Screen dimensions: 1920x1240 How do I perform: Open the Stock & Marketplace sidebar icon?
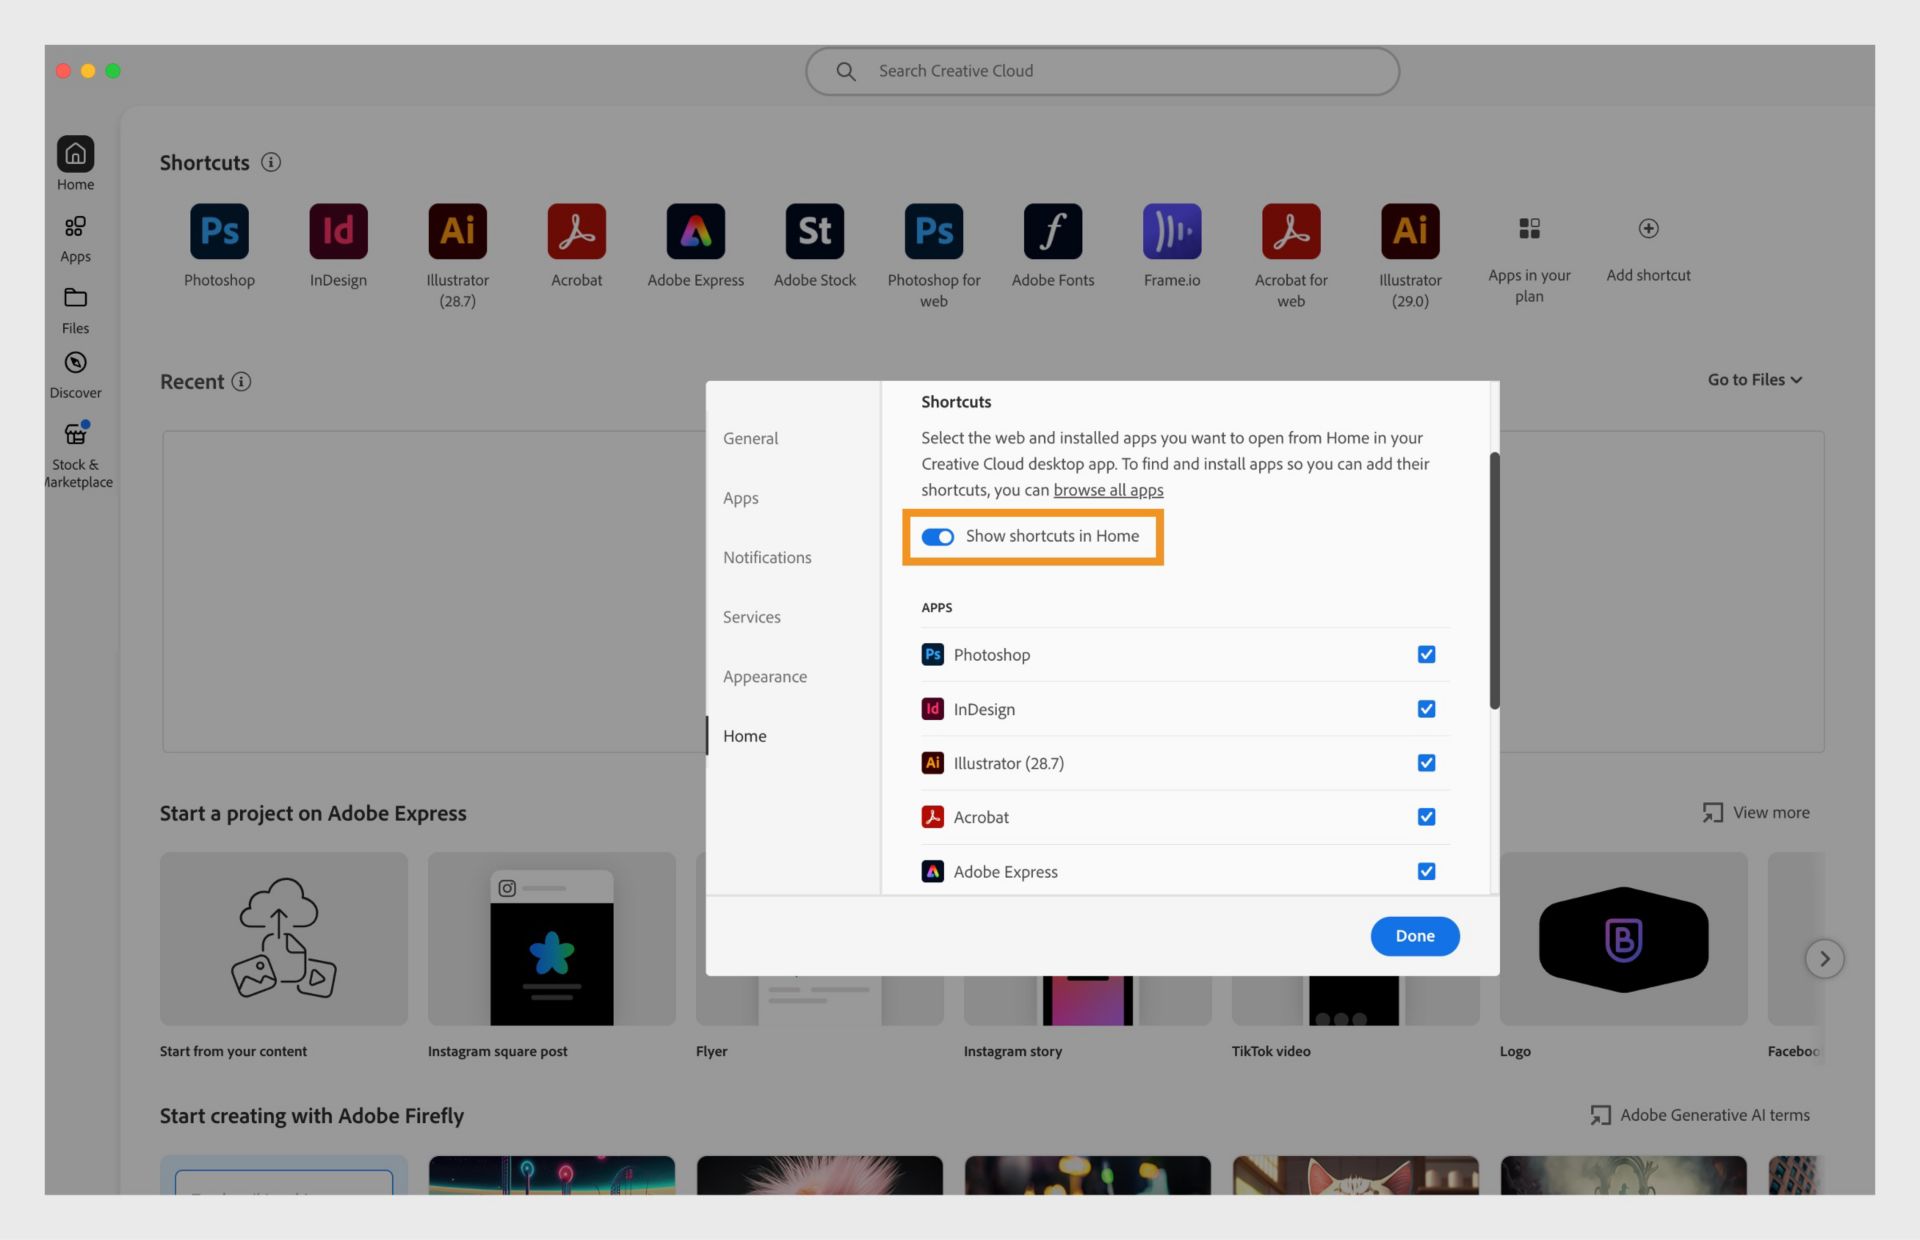click(75, 433)
